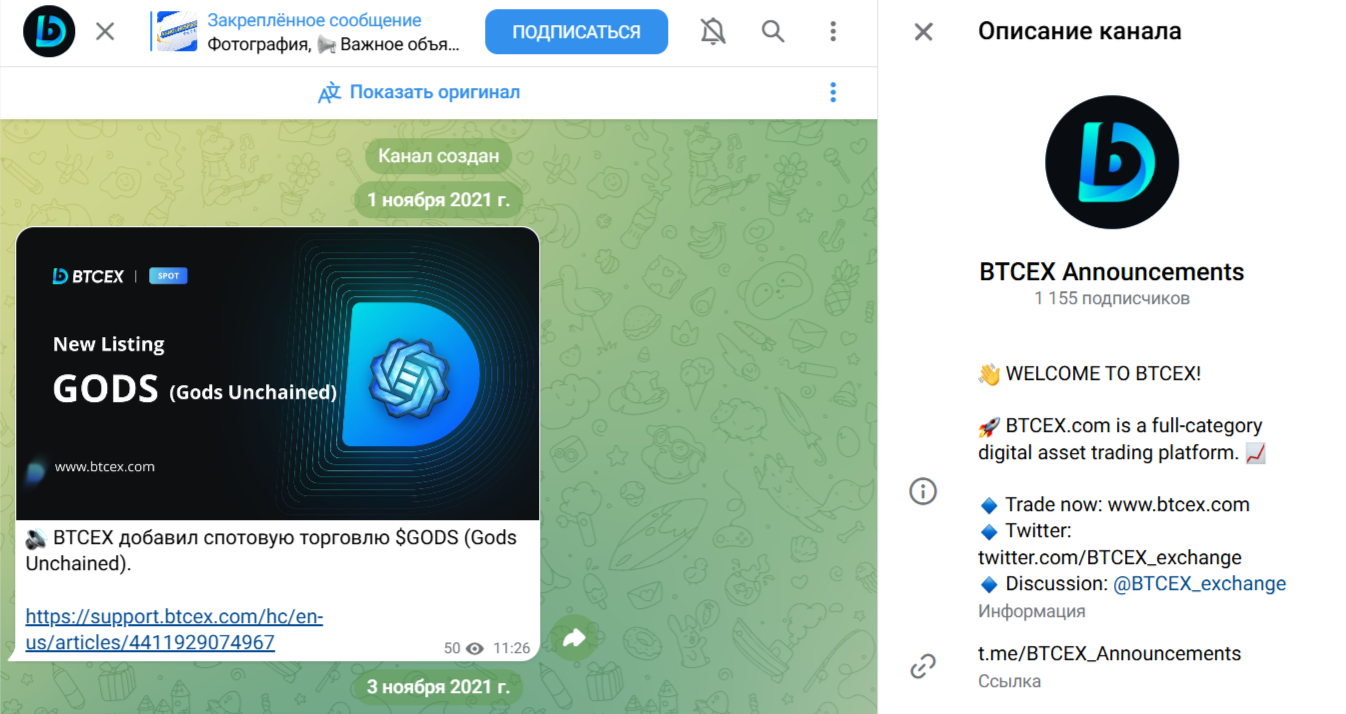Click "Показать оригинал" to show original
Viewport: 1346px width, 714px height.
click(434, 92)
